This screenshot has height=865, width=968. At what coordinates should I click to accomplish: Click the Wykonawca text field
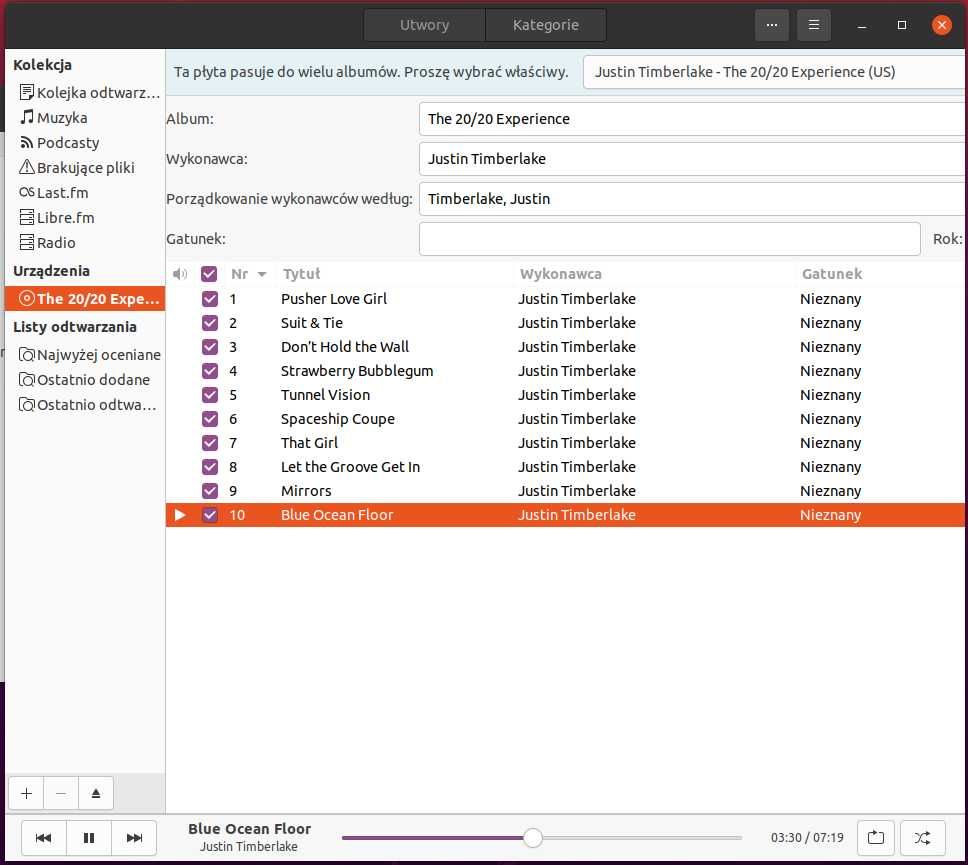pyautogui.click(x=693, y=159)
